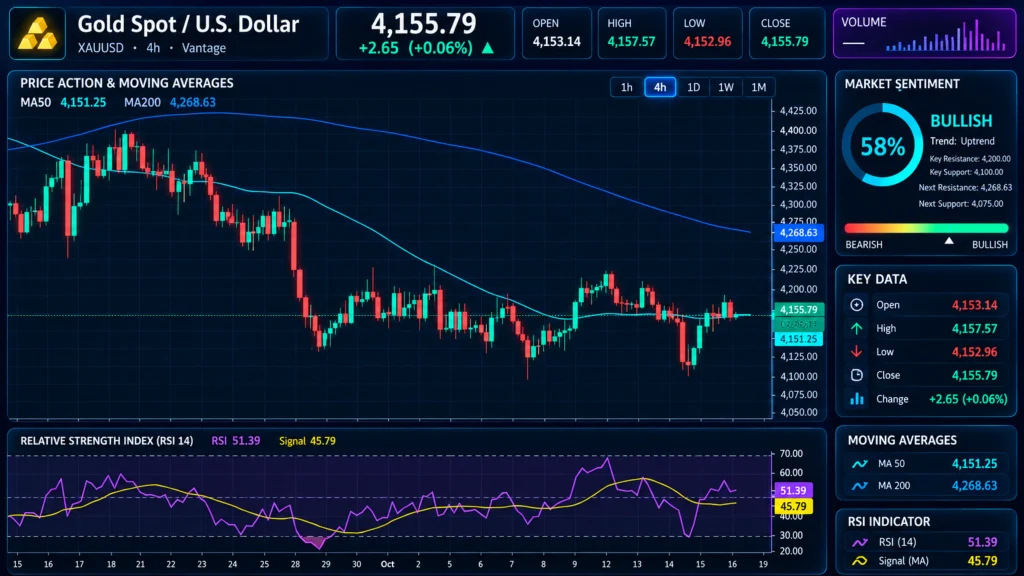The image size is (1024, 576).
Task: Click Key Resistance: 4,200.00 text
Action: pos(970,159)
